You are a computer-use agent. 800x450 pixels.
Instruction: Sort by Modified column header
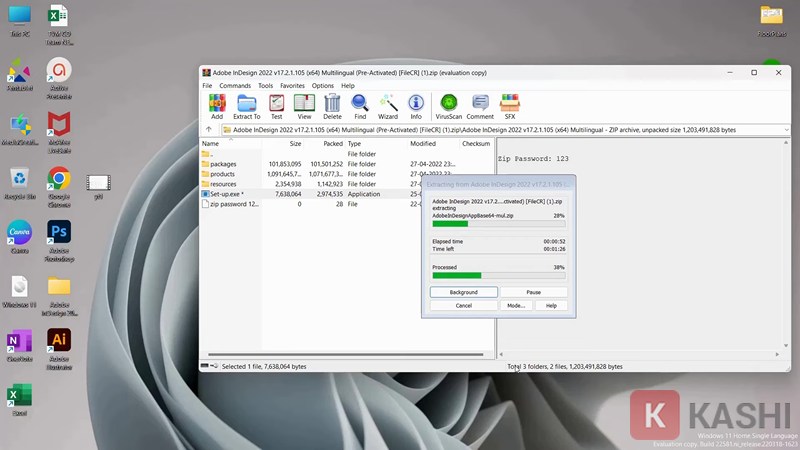coord(434,144)
